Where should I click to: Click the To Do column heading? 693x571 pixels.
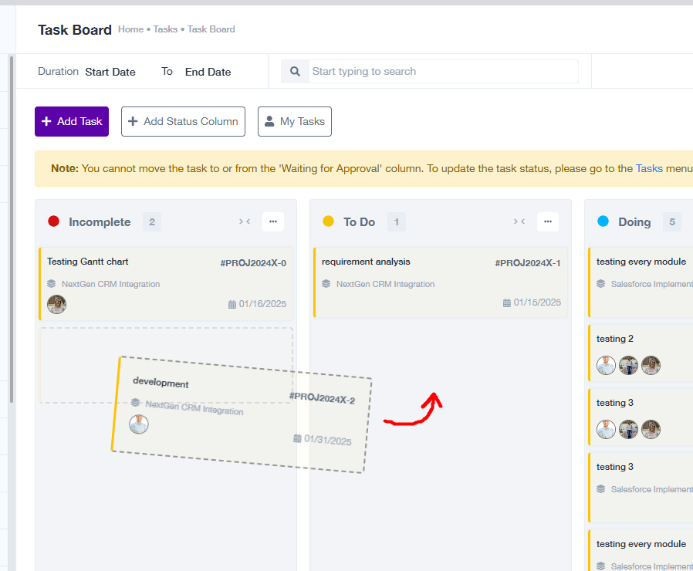click(359, 222)
